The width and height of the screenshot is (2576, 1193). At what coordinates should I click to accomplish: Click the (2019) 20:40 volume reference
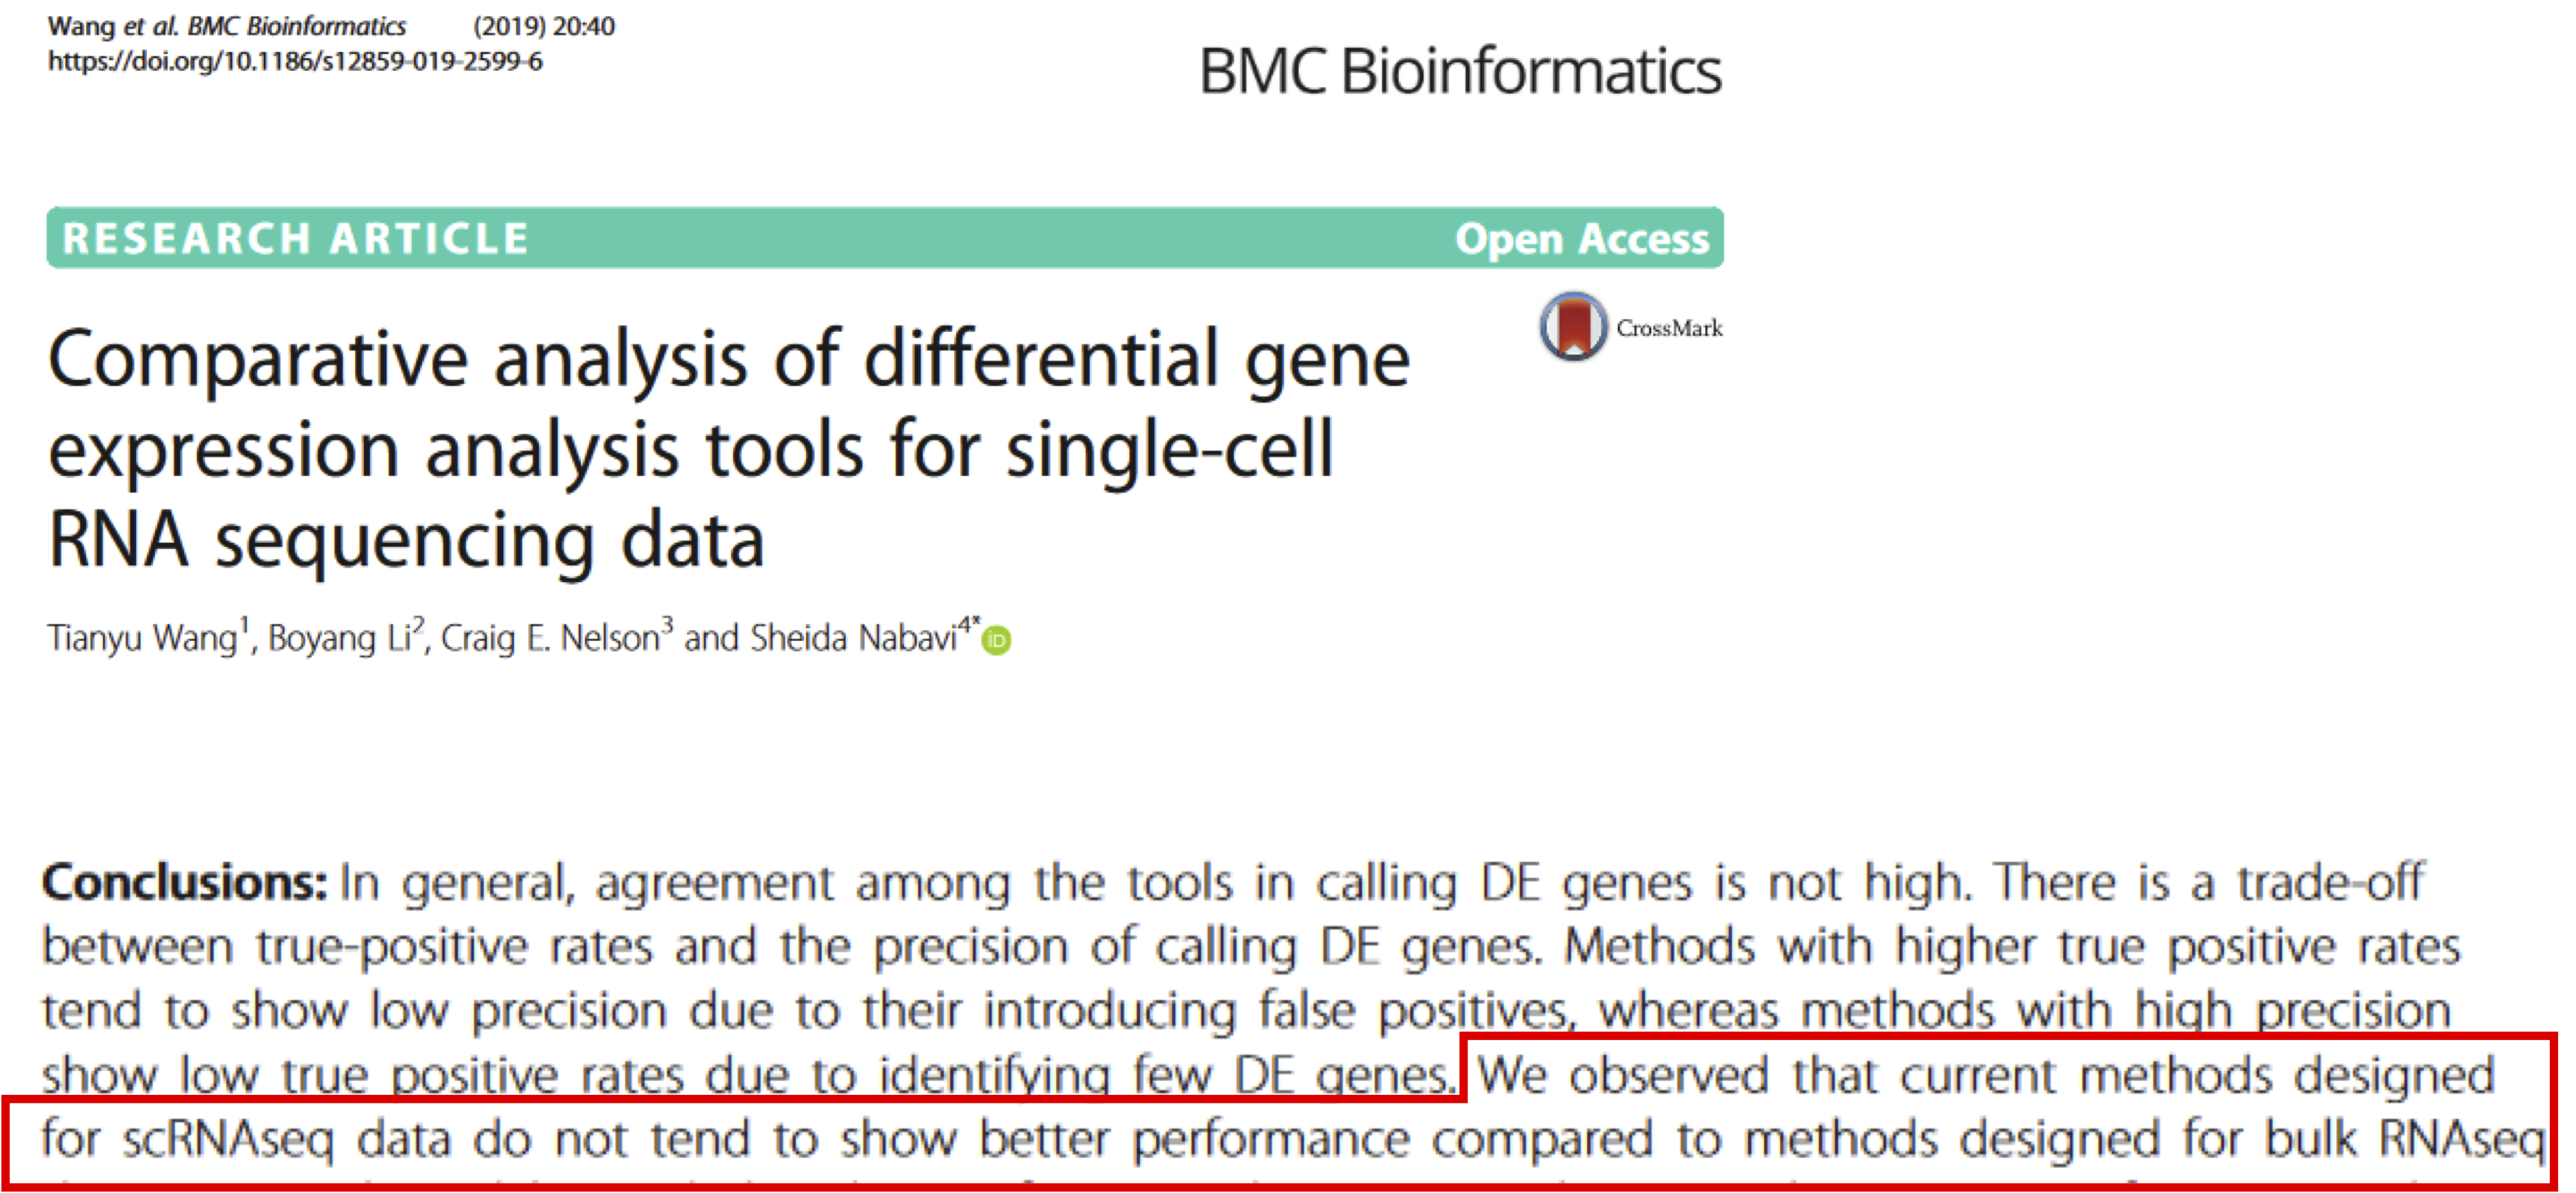[544, 26]
